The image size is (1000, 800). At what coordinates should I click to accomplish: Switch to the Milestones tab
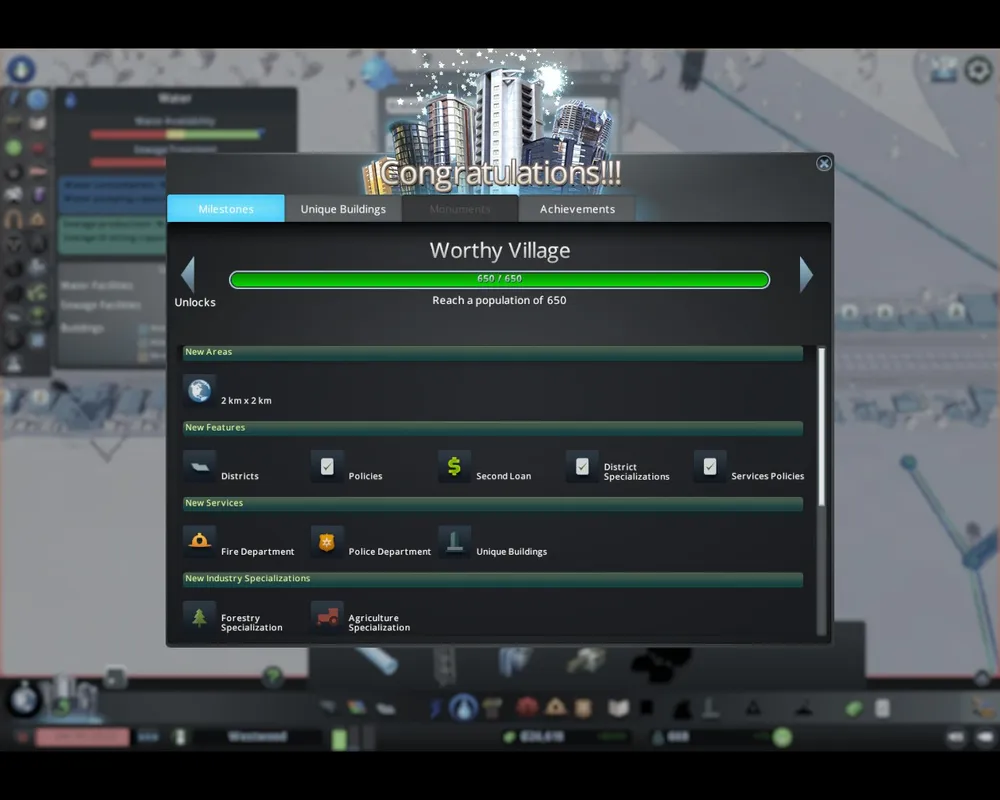[226, 209]
